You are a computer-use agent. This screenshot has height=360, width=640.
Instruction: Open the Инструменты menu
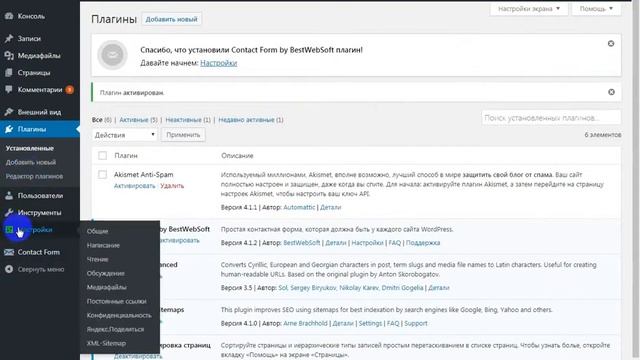pos(40,213)
